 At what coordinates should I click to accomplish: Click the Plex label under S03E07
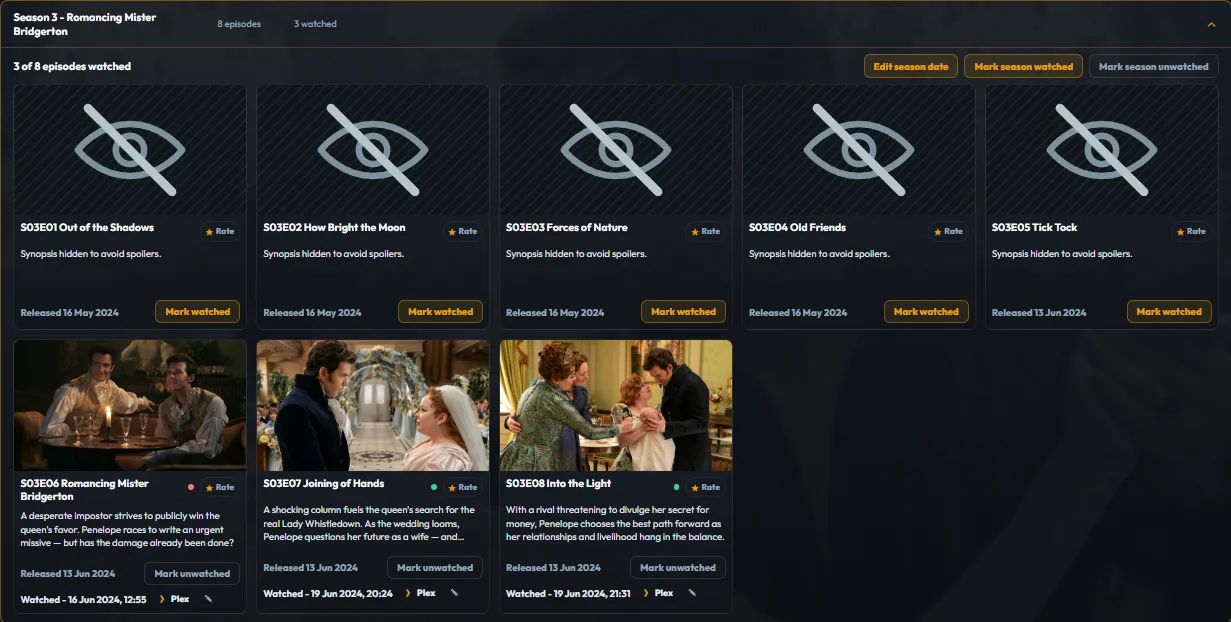tap(426, 593)
